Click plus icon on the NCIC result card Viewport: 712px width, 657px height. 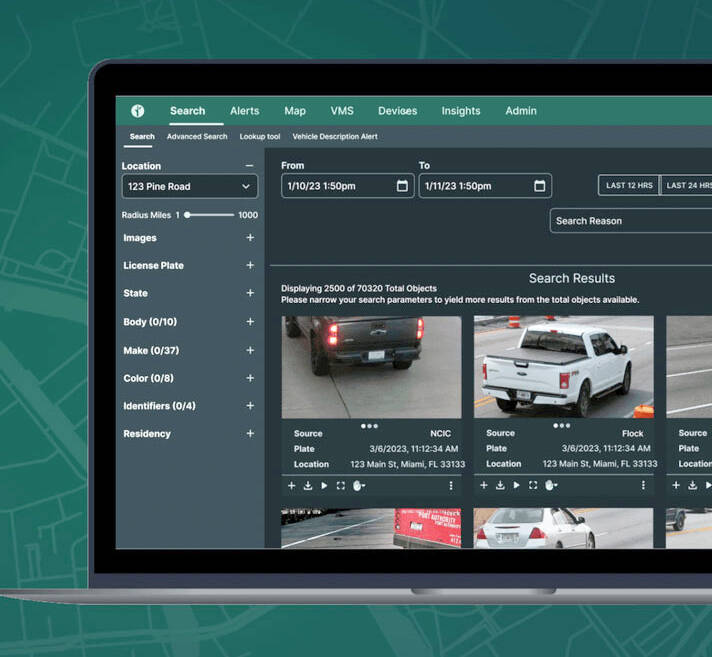292,485
